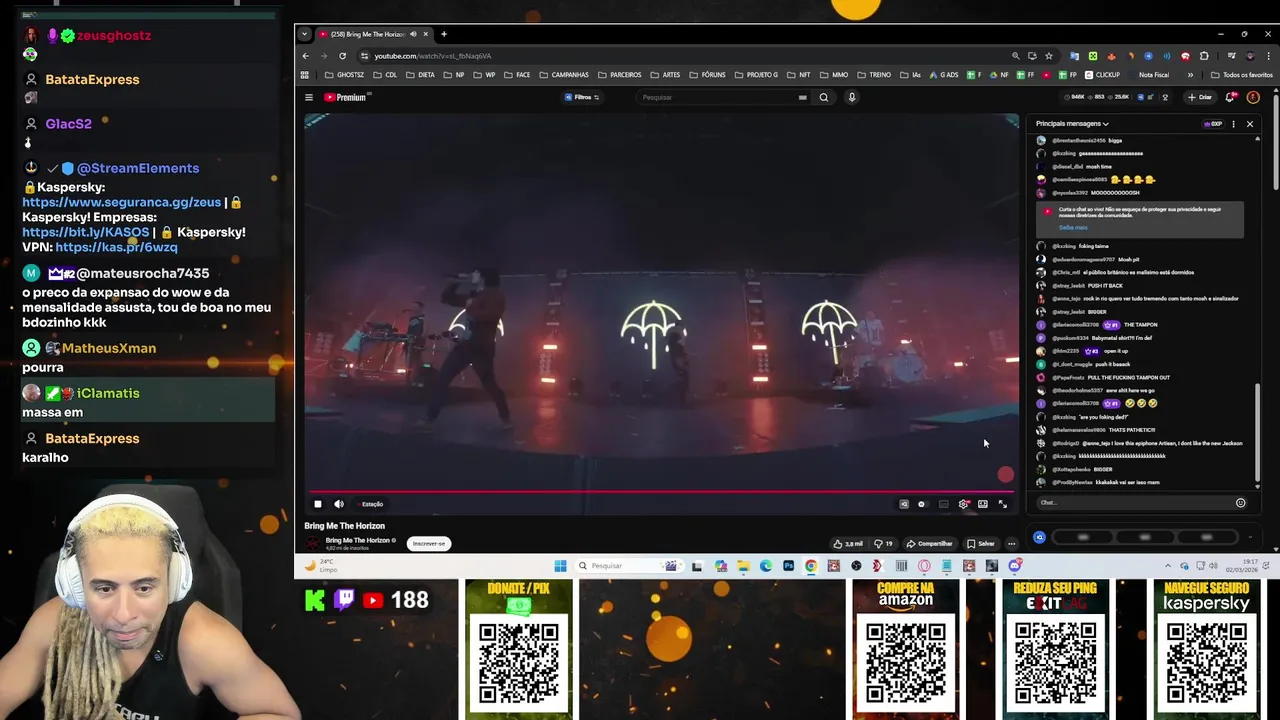The image size is (1280, 720).
Task: Close the live chat panel
Action: (x=1250, y=124)
